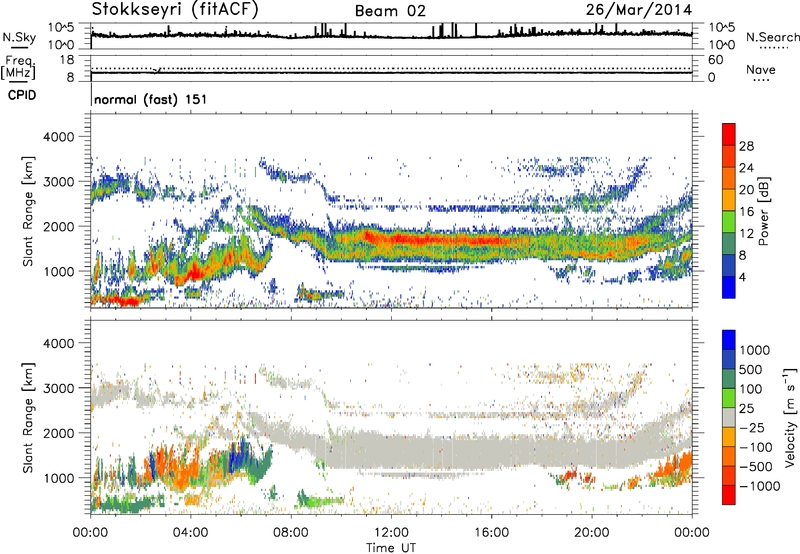Click the 'Velocity [m s-1]' colorbar label
The height and width of the screenshot is (554, 800).
(x=790, y=417)
